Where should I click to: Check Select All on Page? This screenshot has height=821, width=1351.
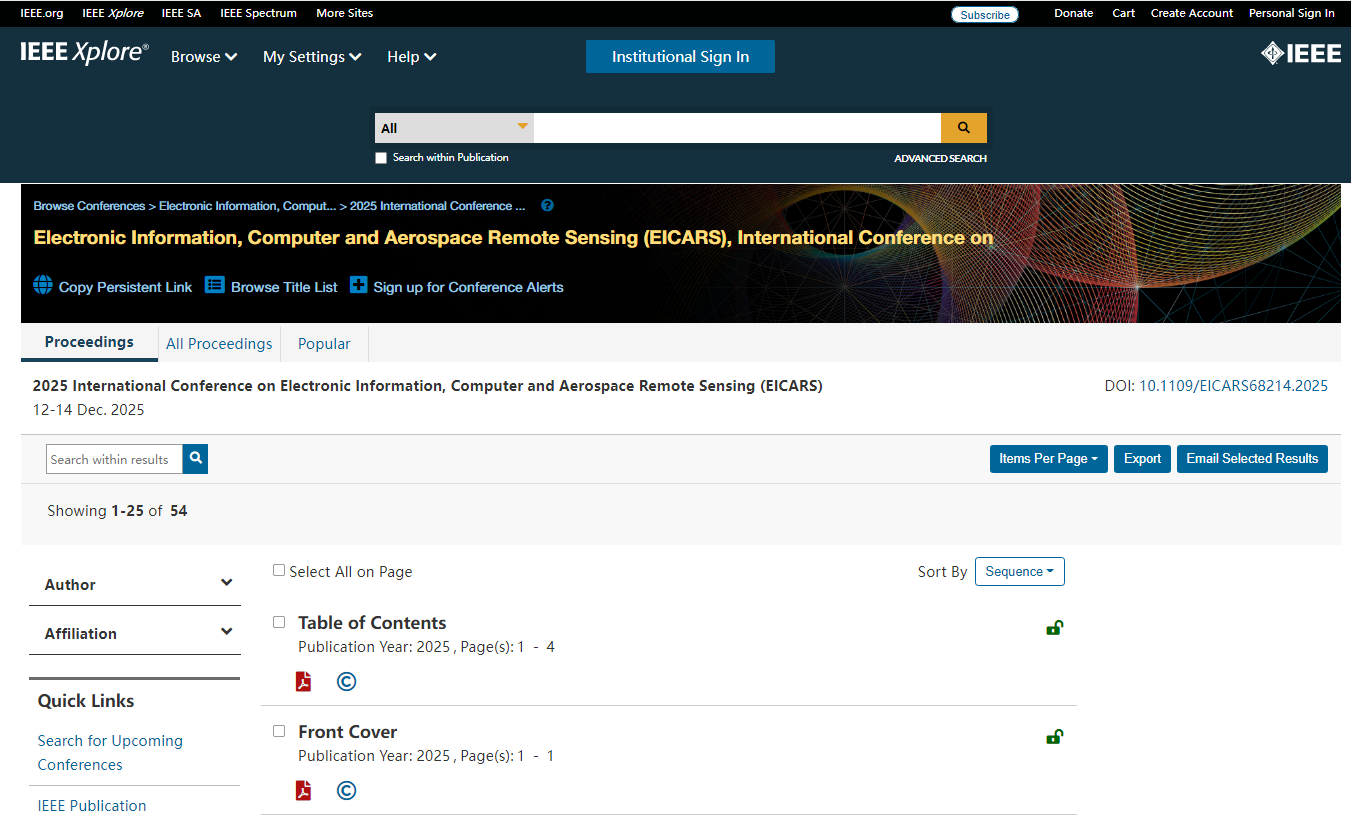tap(279, 570)
